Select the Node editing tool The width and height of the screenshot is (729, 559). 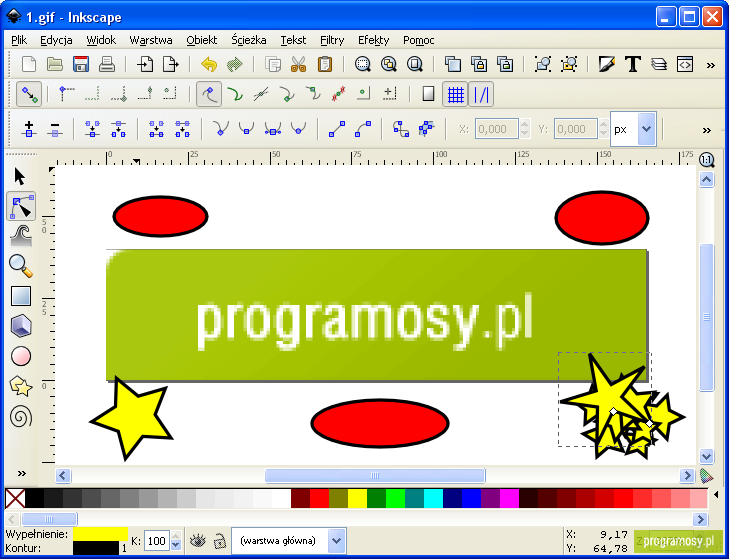click(x=21, y=206)
